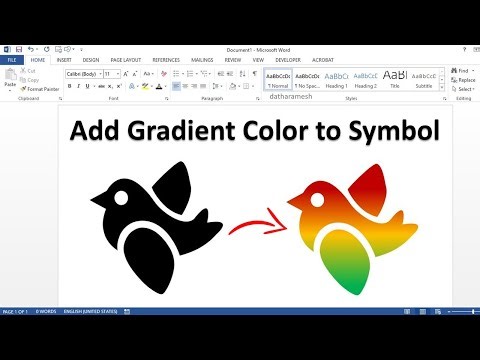This screenshot has width=480, height=360.
Task: Save the document from Quick Access toolbar
Action: (19, 50)
